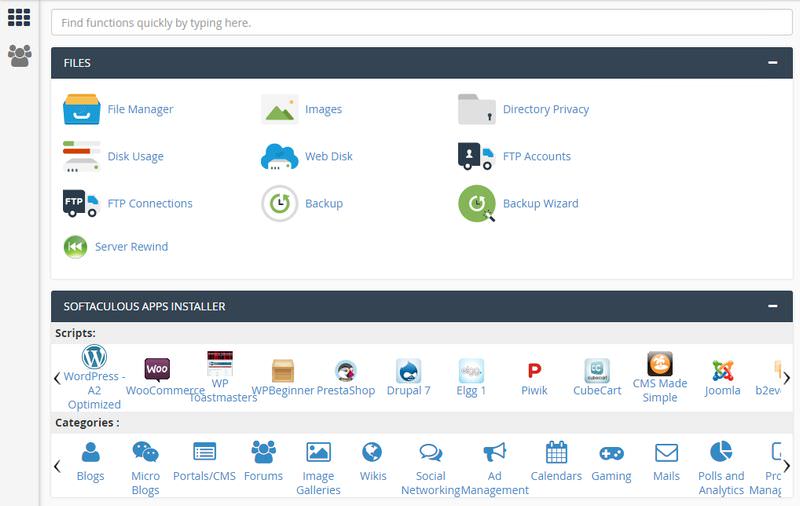Collapse the FILES section
The height and width of the screenshot is (506, 800).
(x=772, y=63)
